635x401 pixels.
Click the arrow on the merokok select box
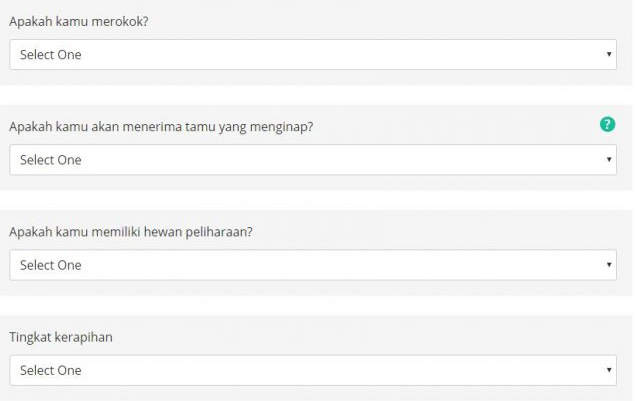tap(608, 55)
